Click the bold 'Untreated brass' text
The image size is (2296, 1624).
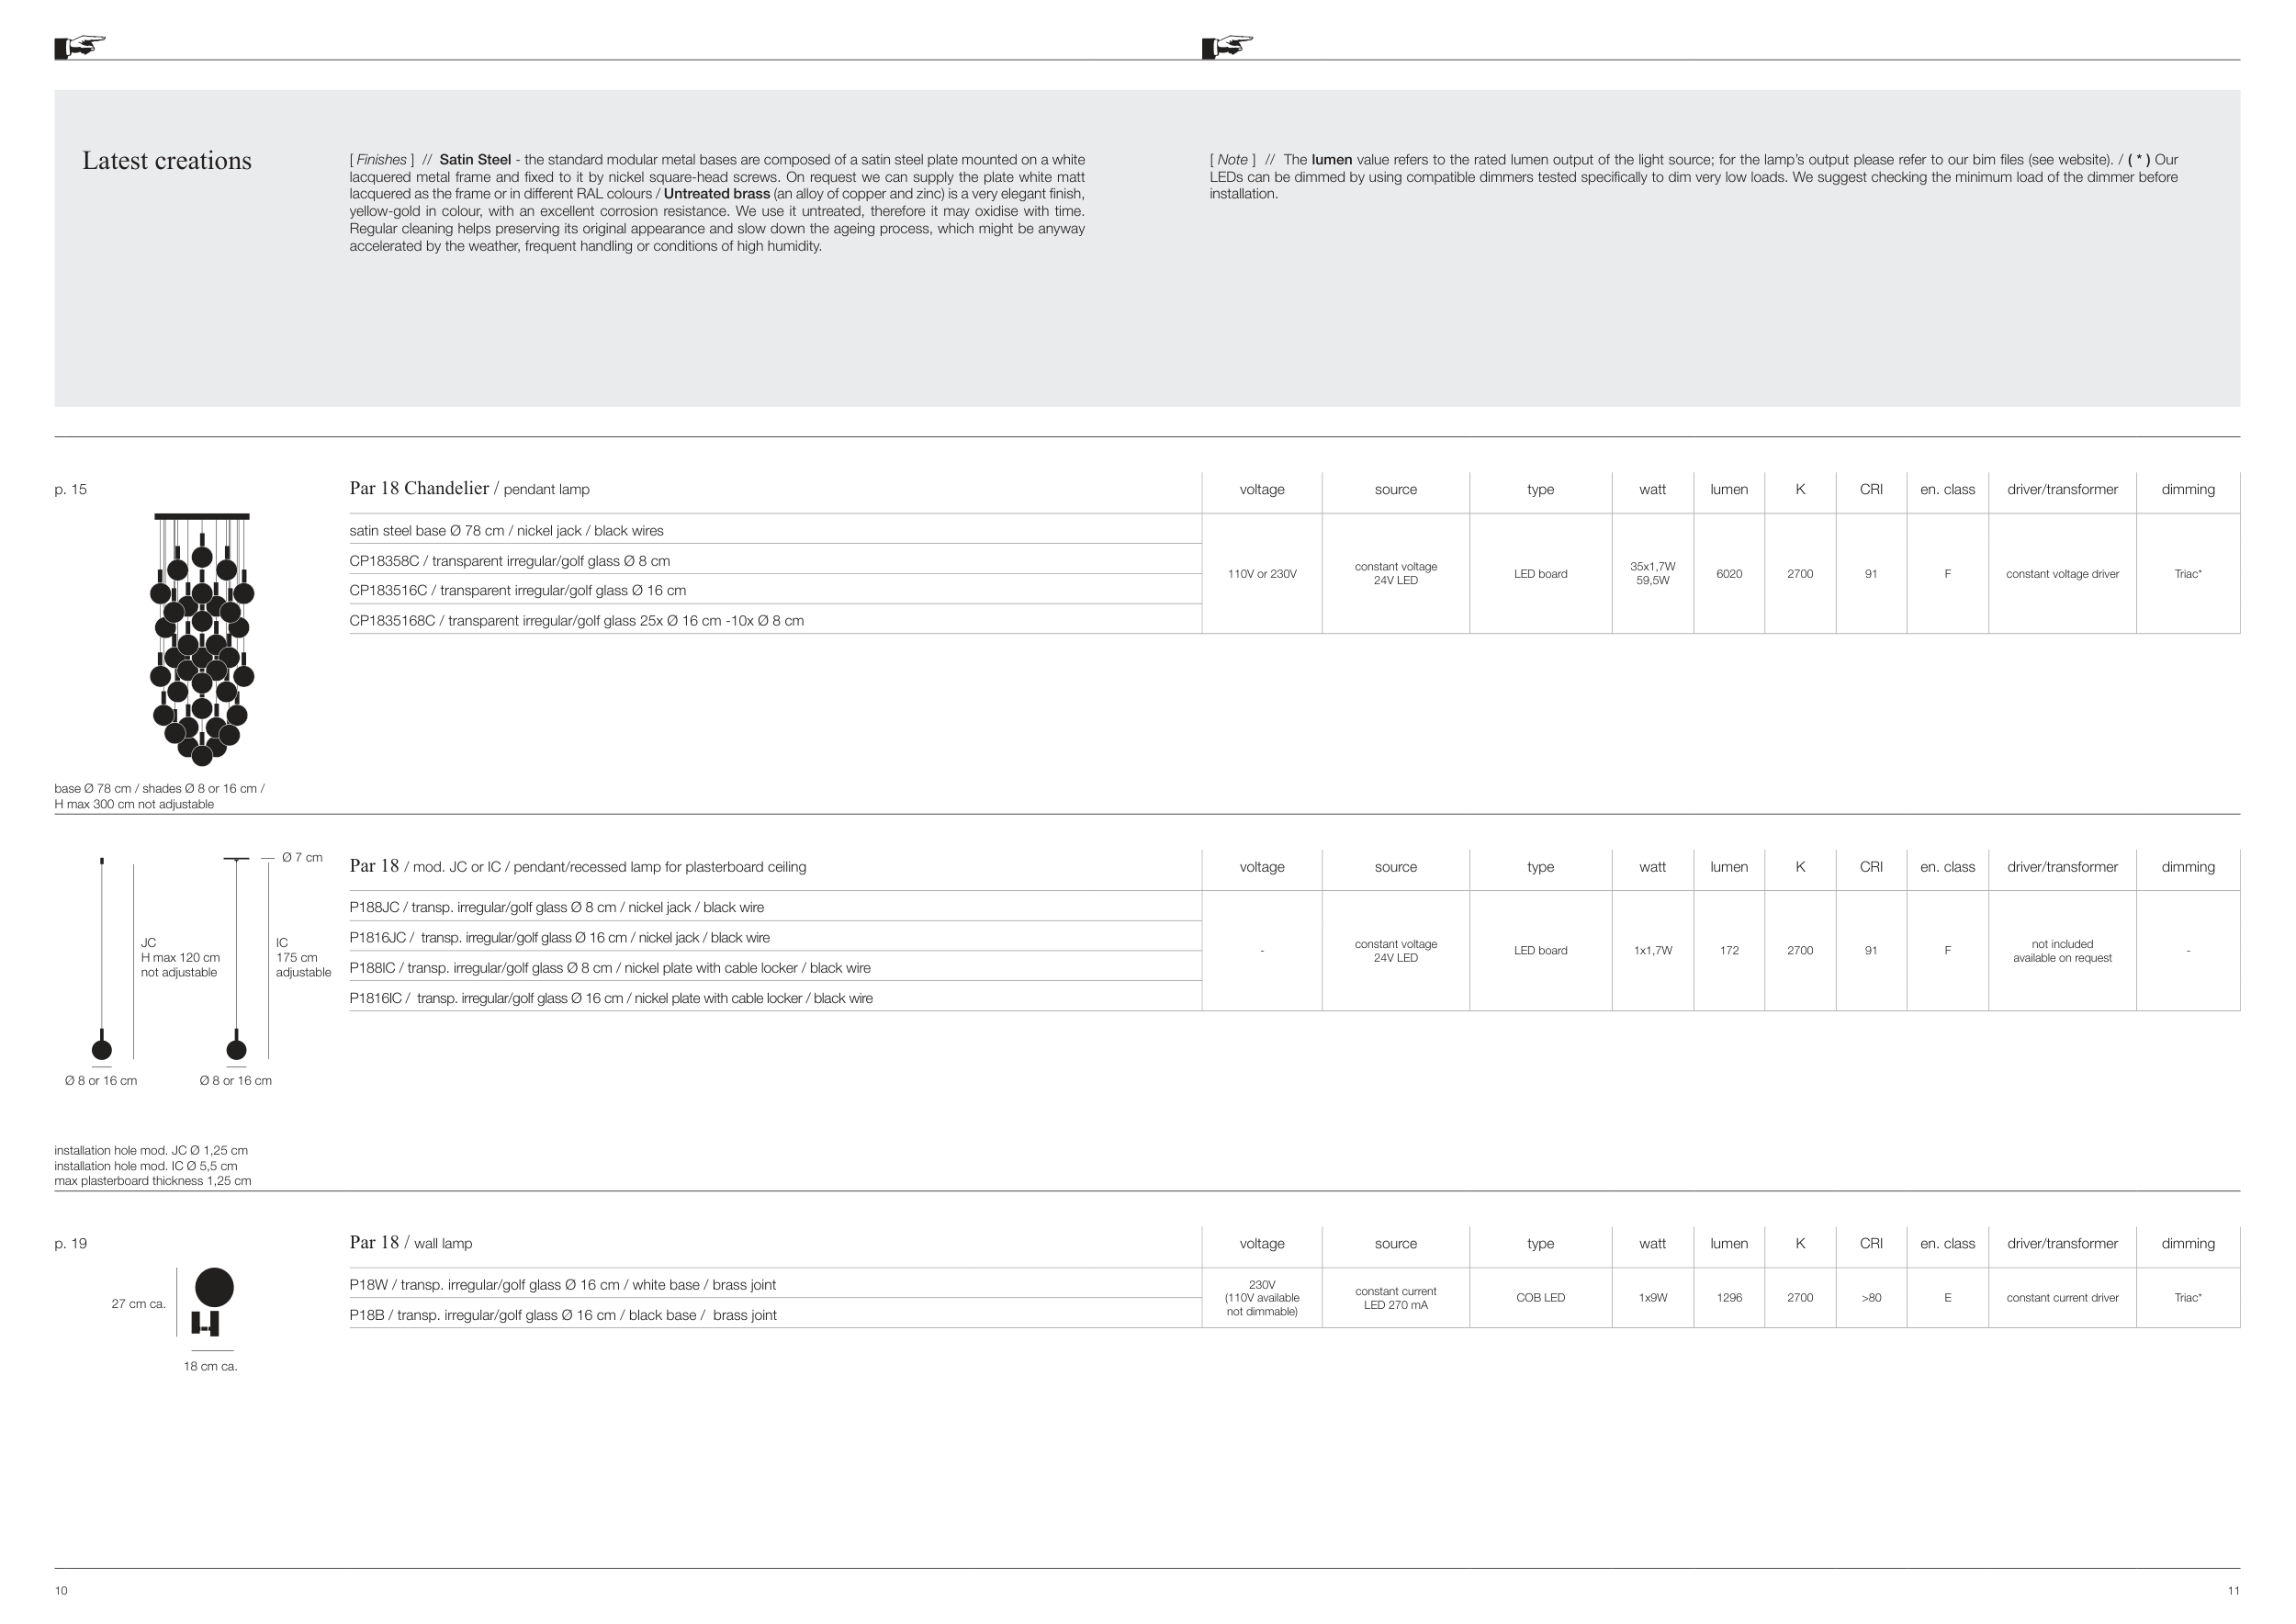[x=716, y=194]
